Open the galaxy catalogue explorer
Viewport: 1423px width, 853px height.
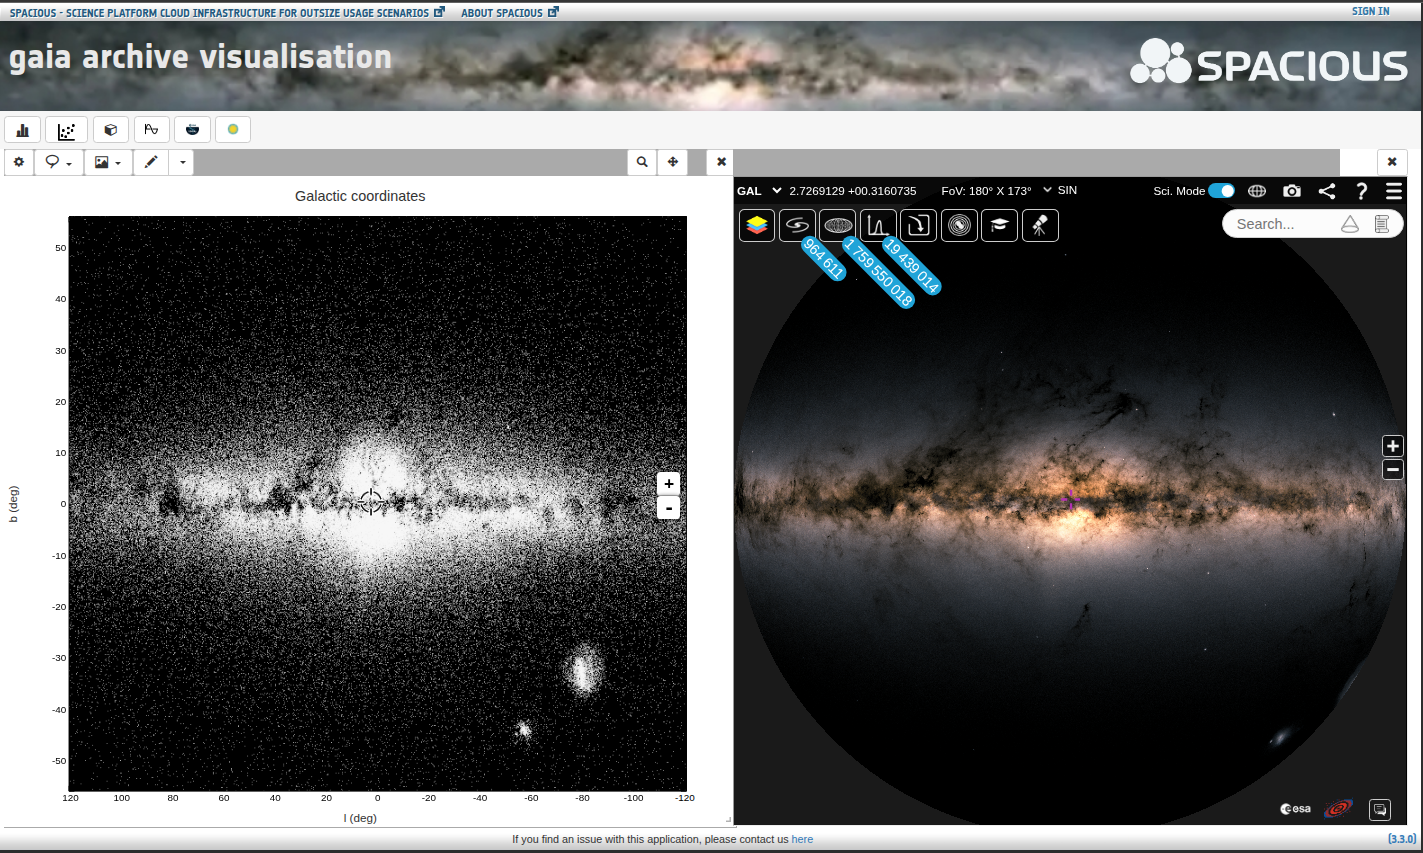[797, 225]
